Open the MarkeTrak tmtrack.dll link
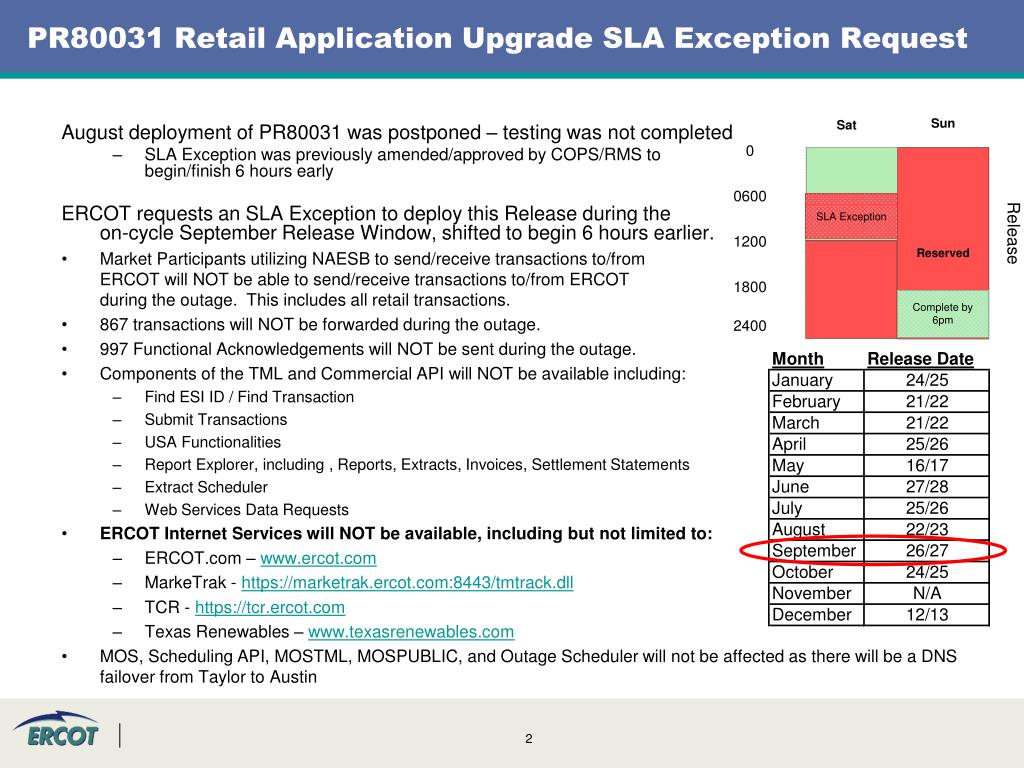This screenshot has height=768, width=1024. point(408,583)
